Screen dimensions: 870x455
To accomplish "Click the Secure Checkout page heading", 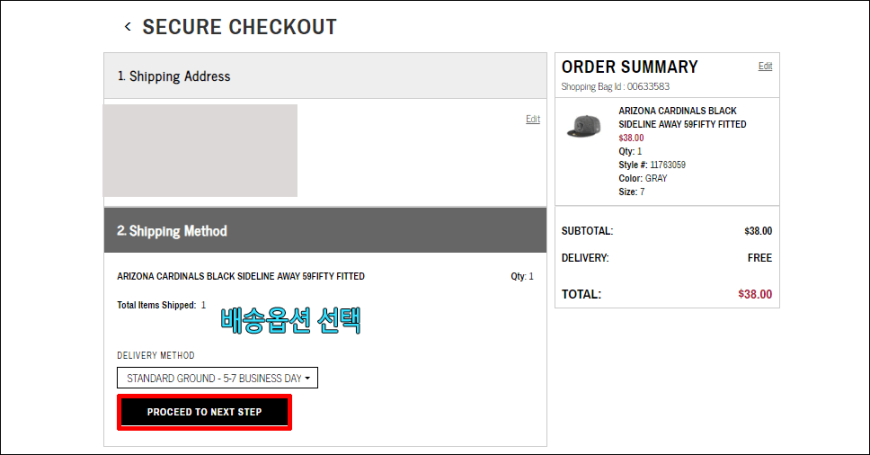I will tap(240, 27).
